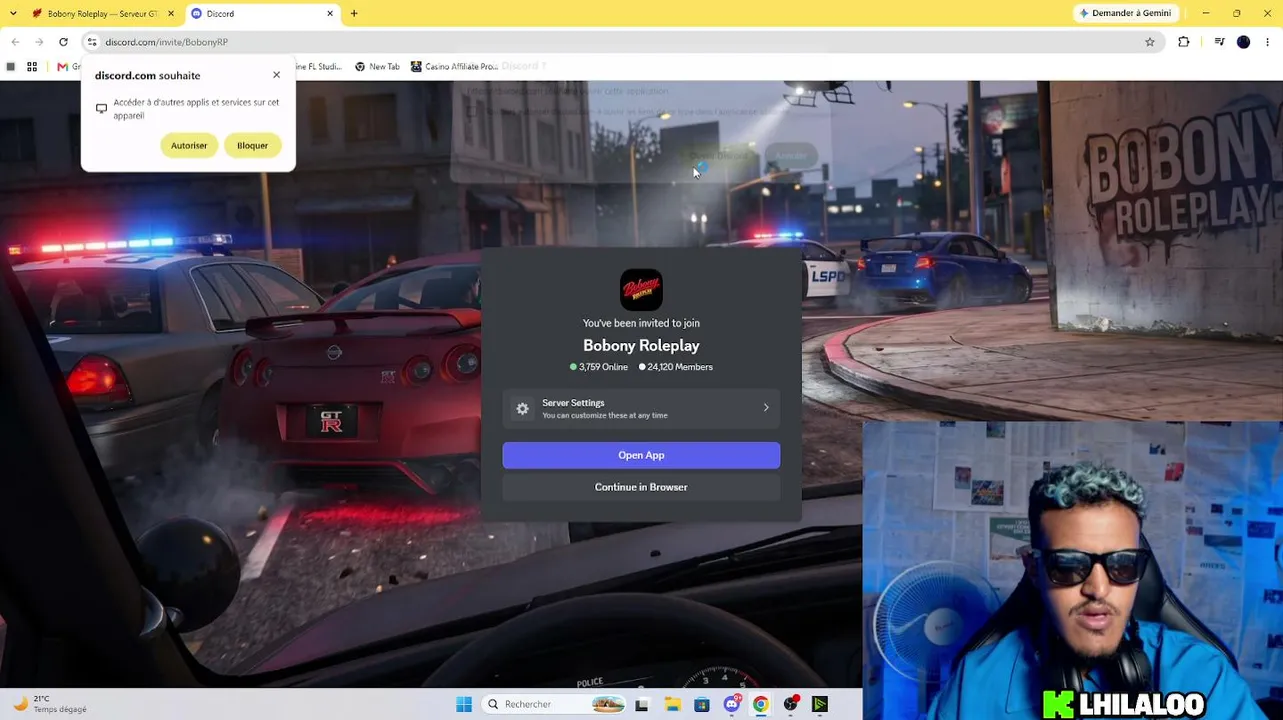Open Discord app from the taskbar

pyautogui.click(x=732, y=704)
